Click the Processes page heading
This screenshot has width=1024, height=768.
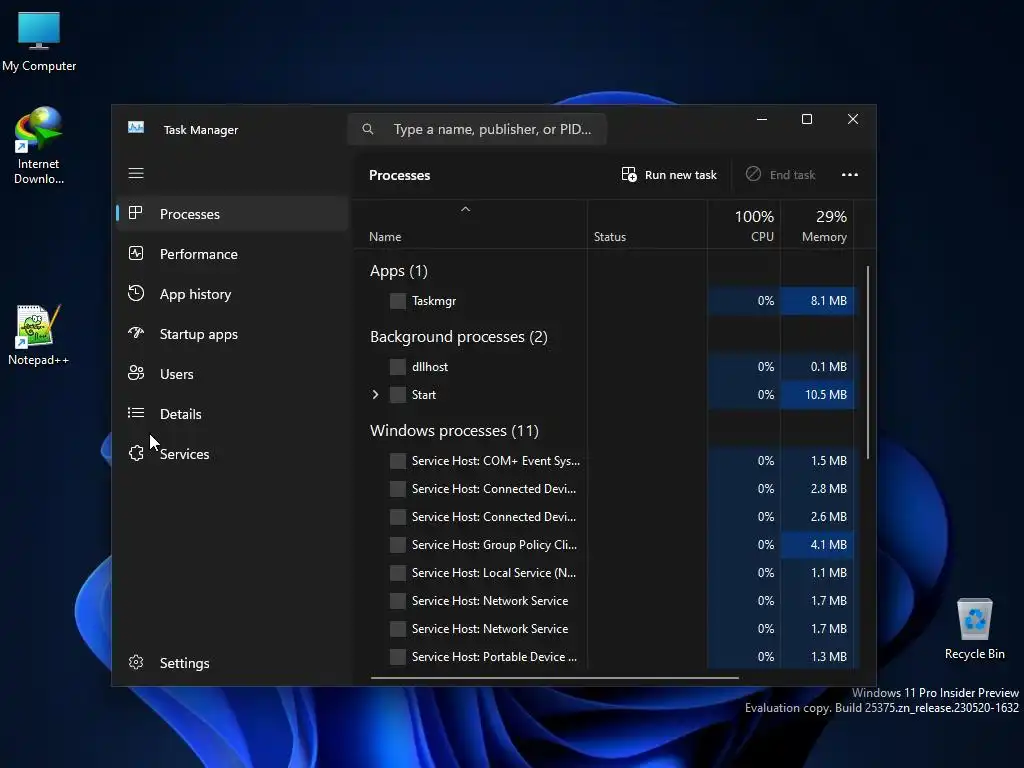(x=399, y=175)
